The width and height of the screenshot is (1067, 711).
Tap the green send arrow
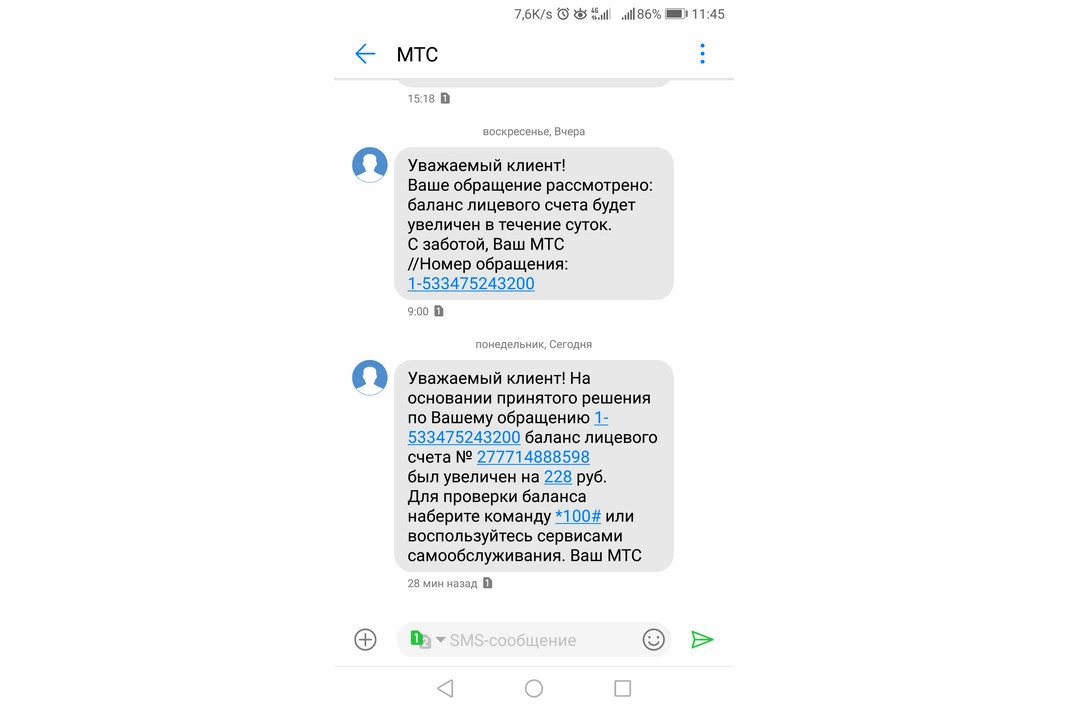[x=702, y=639]
